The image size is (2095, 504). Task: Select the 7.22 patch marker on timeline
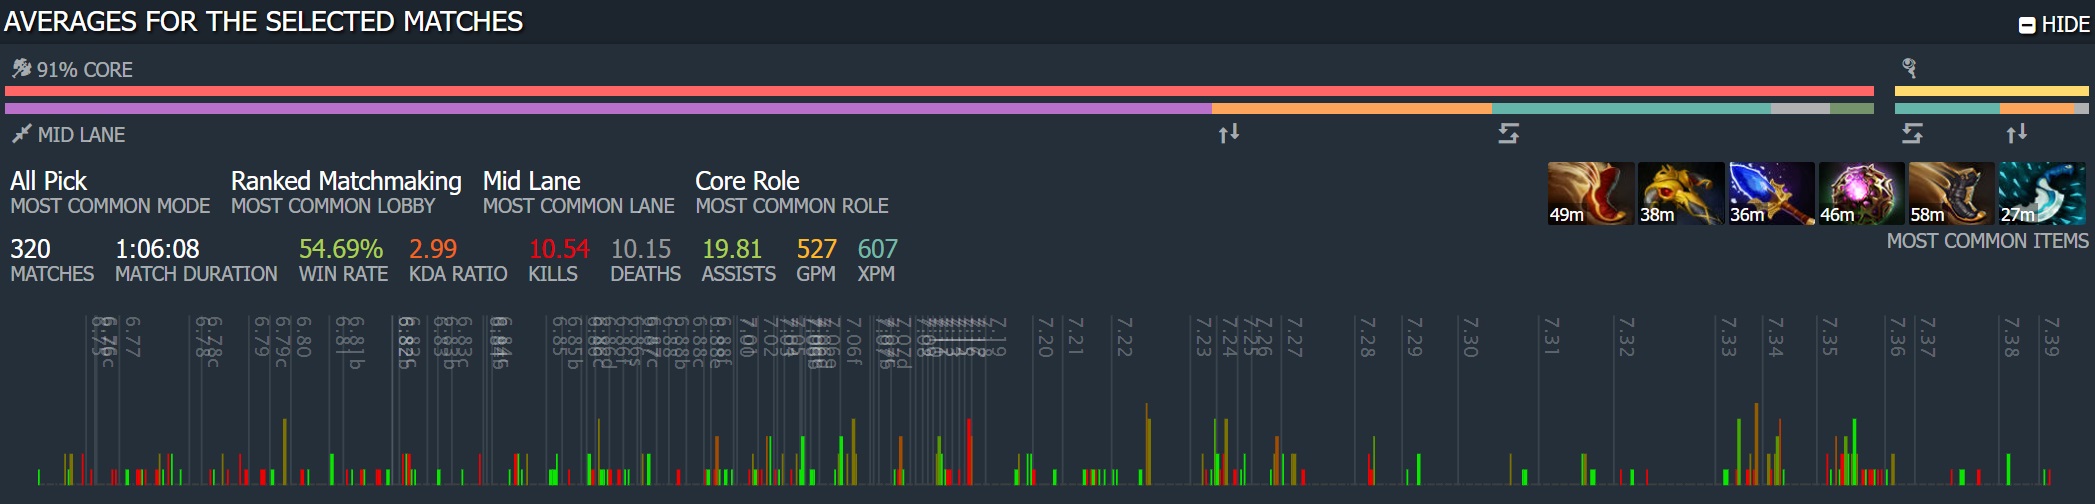click(x=1124, y=337)
